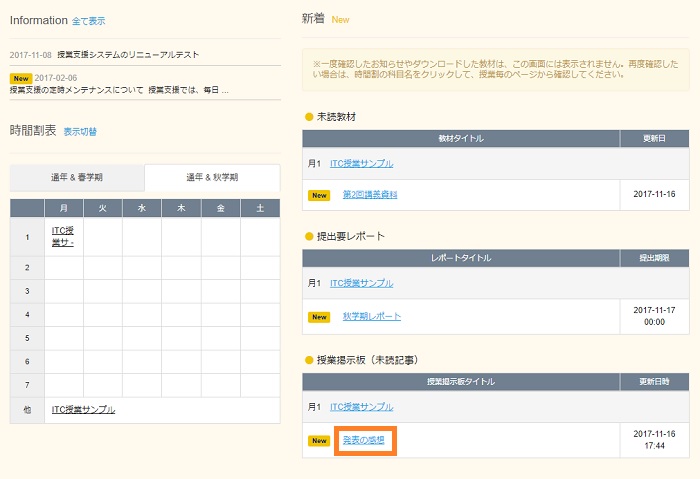Click the 教材タイトル column header
The width and height of the screenshot is (700, 479).
coord(460,138)
